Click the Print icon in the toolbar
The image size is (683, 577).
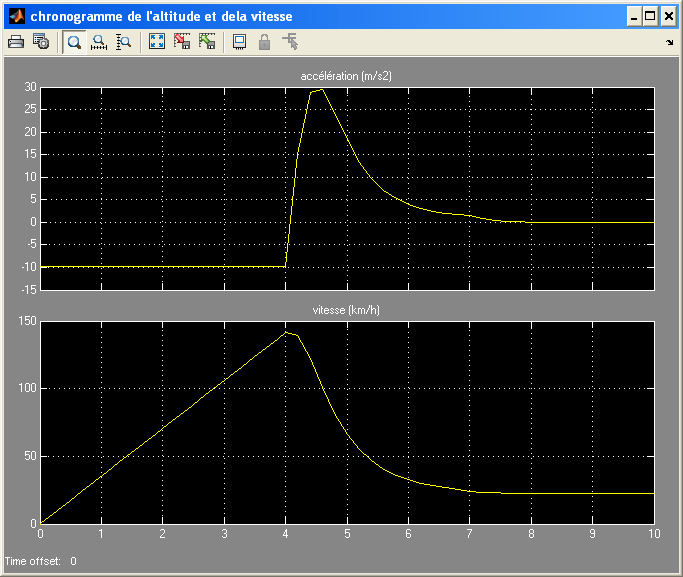click(x=16, y=42)
